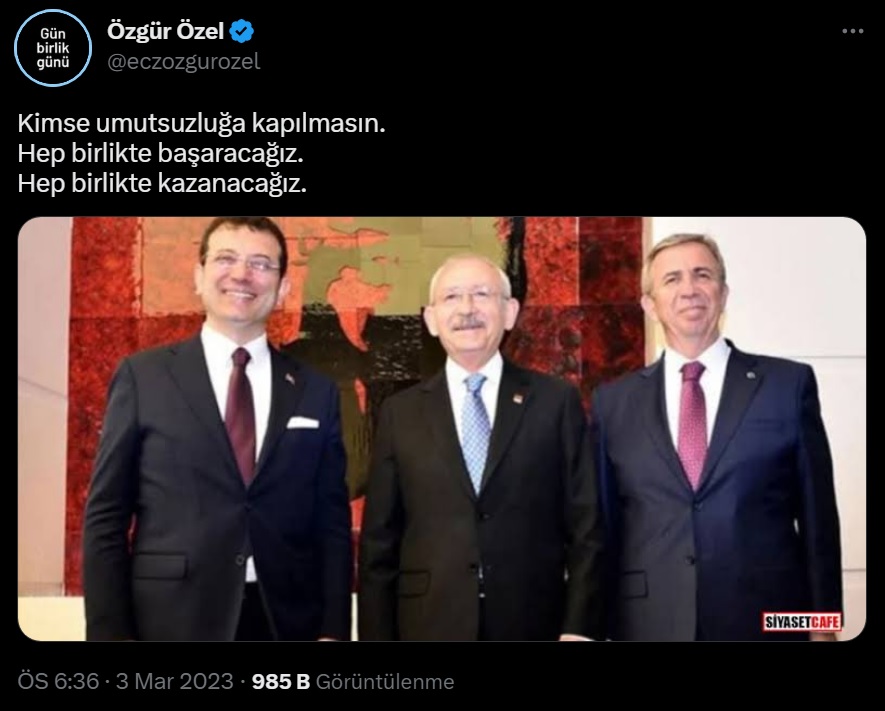The image size is (885, 711).
Task: Click the line "Hep birlikte kazanacağız."
Action: (163, 183)
